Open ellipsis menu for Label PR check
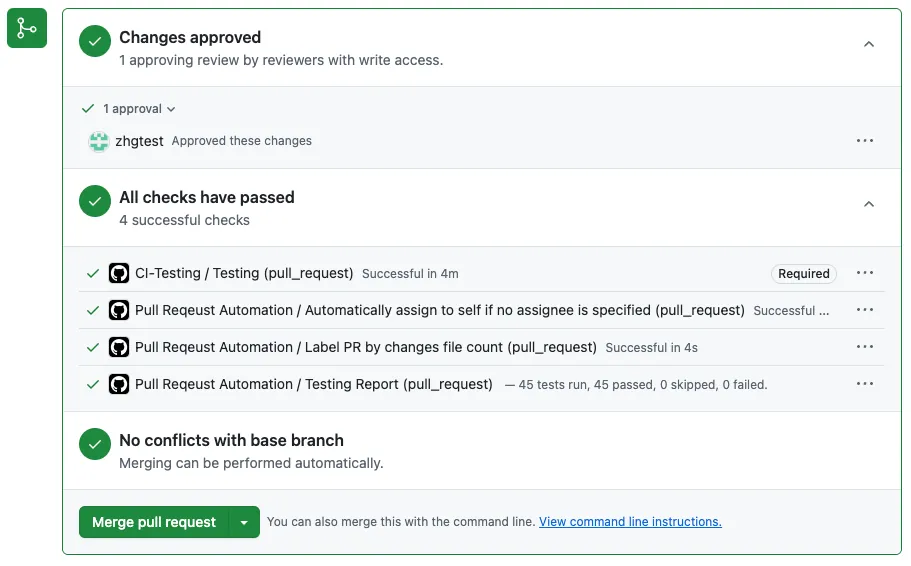The height and width of the screenshot is (566, 911). pyautogui.click(x=865, y=347)
